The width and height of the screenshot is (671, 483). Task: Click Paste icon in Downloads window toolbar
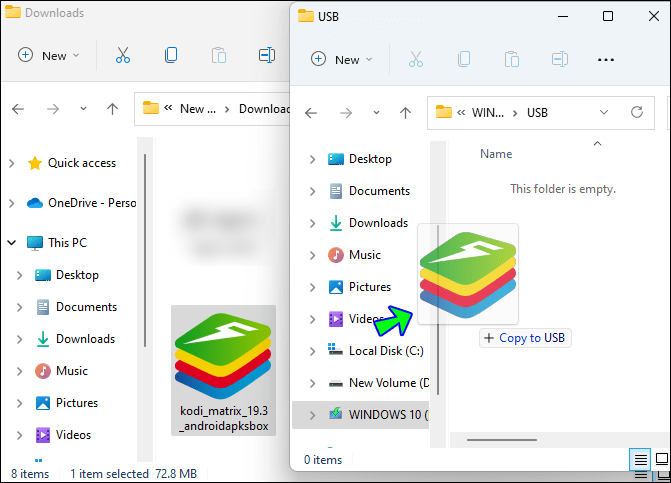tap(219, 56)
